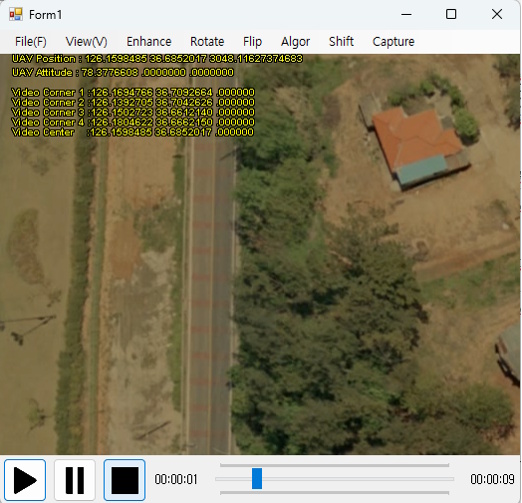
Task: Open the File(F) menu
Action: coord(31,42)
